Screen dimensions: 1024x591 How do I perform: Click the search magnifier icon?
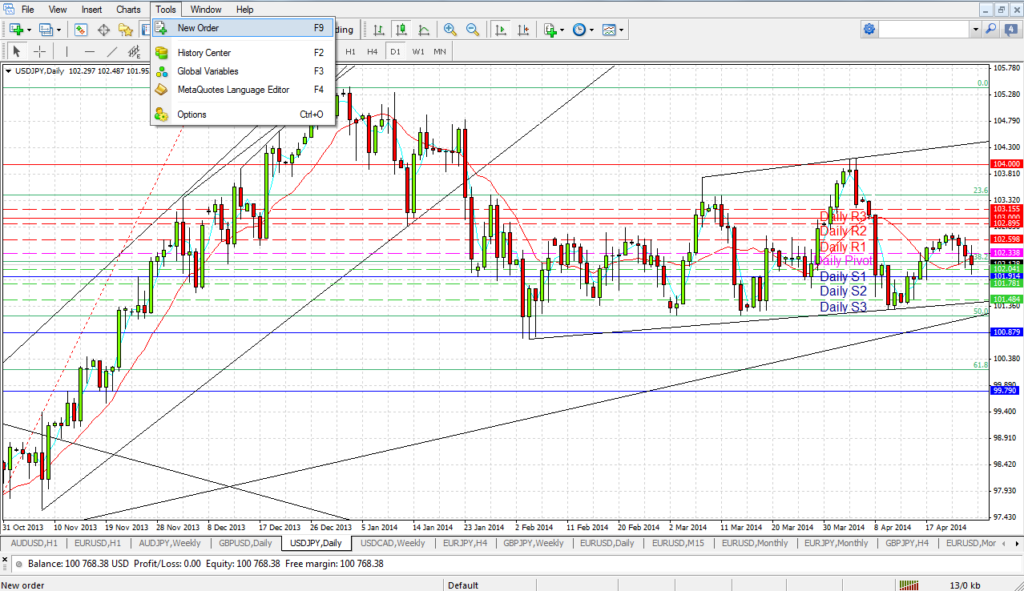point(991,29)
